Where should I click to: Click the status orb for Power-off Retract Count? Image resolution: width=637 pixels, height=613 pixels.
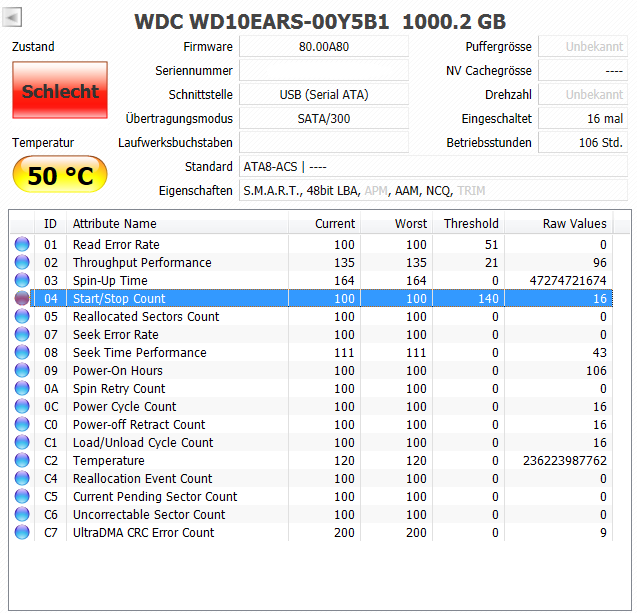point(22,425)
